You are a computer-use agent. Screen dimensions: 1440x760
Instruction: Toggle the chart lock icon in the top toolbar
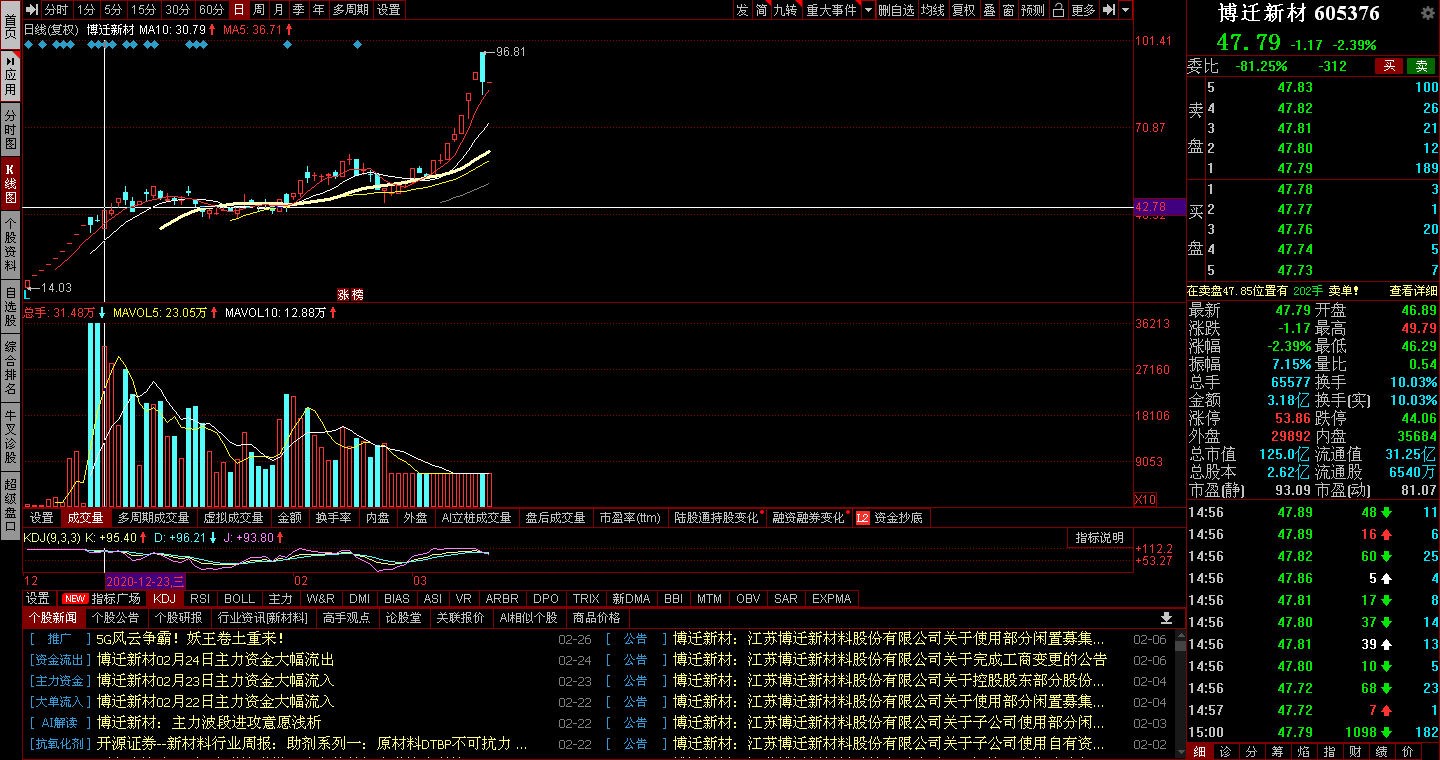[x=1058, y=10]
